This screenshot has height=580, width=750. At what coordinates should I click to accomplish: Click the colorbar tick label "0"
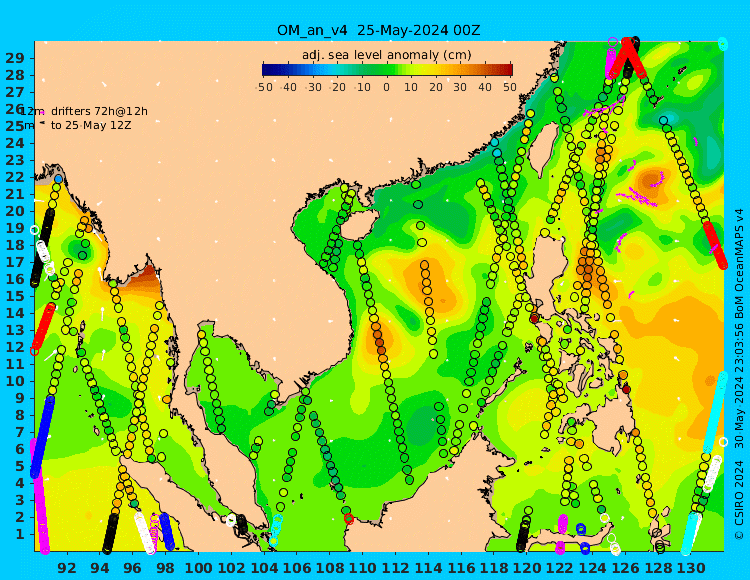[x=386, y=88]
